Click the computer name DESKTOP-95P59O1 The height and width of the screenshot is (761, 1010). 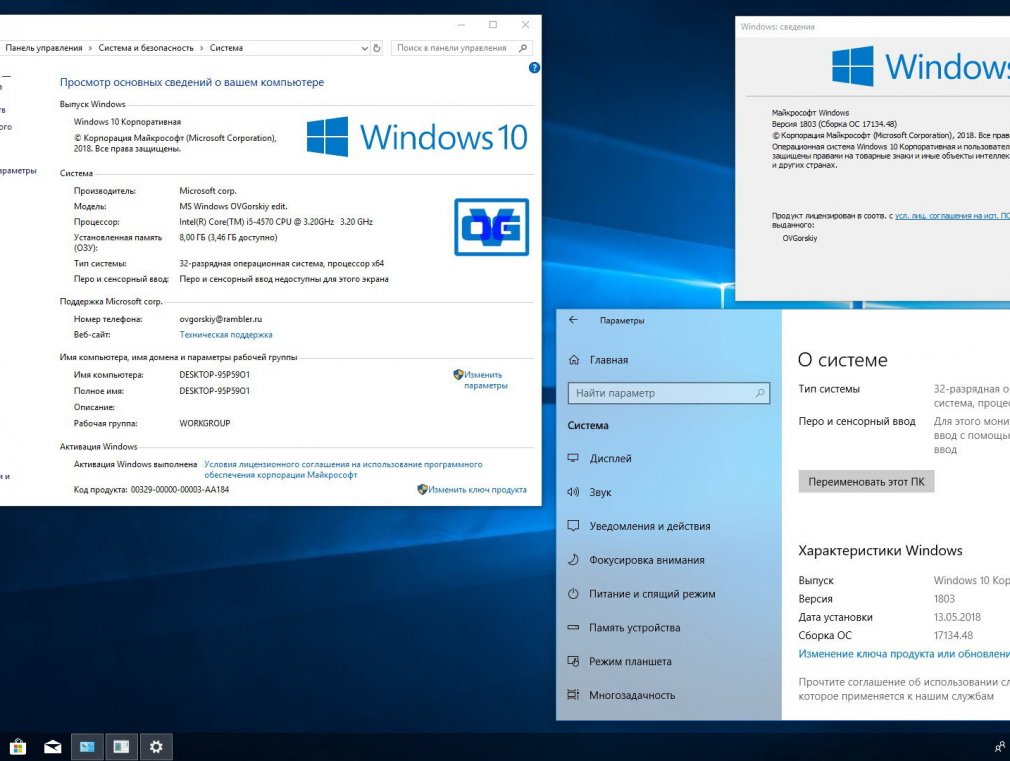click(x=214, y=374)
